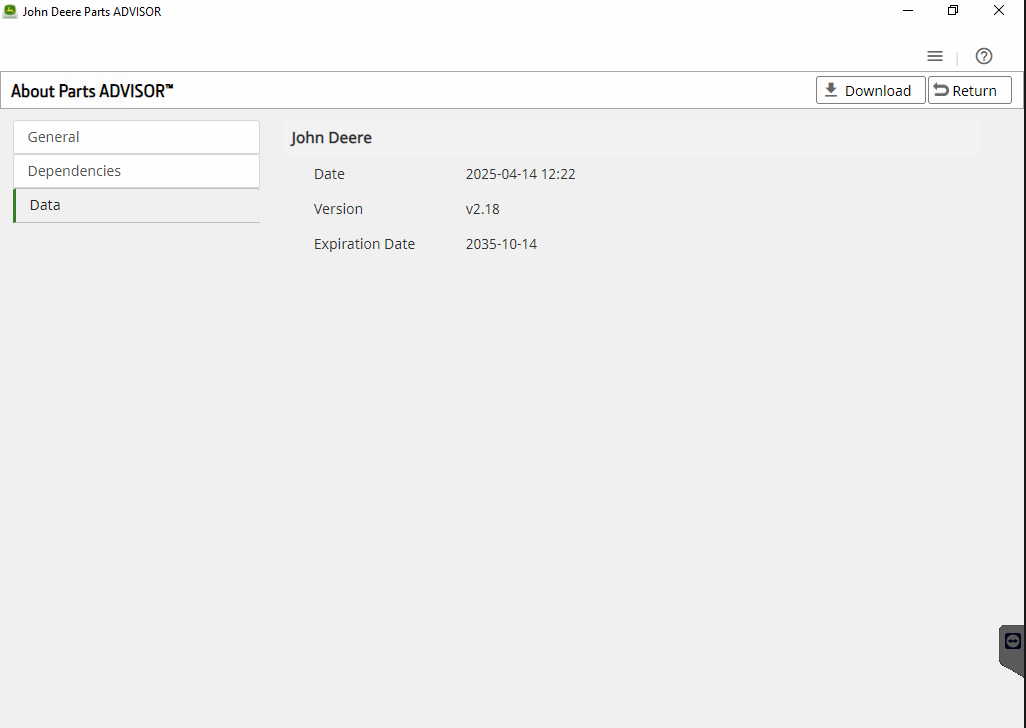Click the version value v2.18
This screenshot has width=1026, height=728.
point(482,209)
